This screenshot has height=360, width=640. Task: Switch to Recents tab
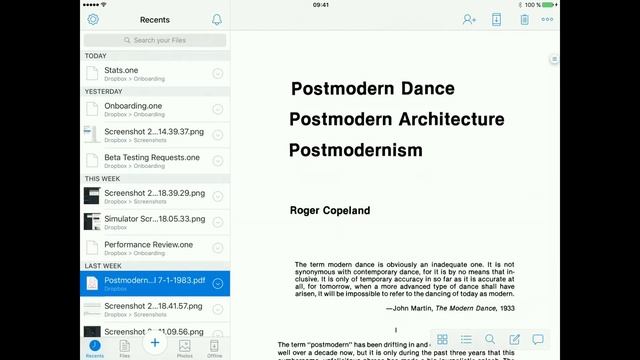coord(95,349)
